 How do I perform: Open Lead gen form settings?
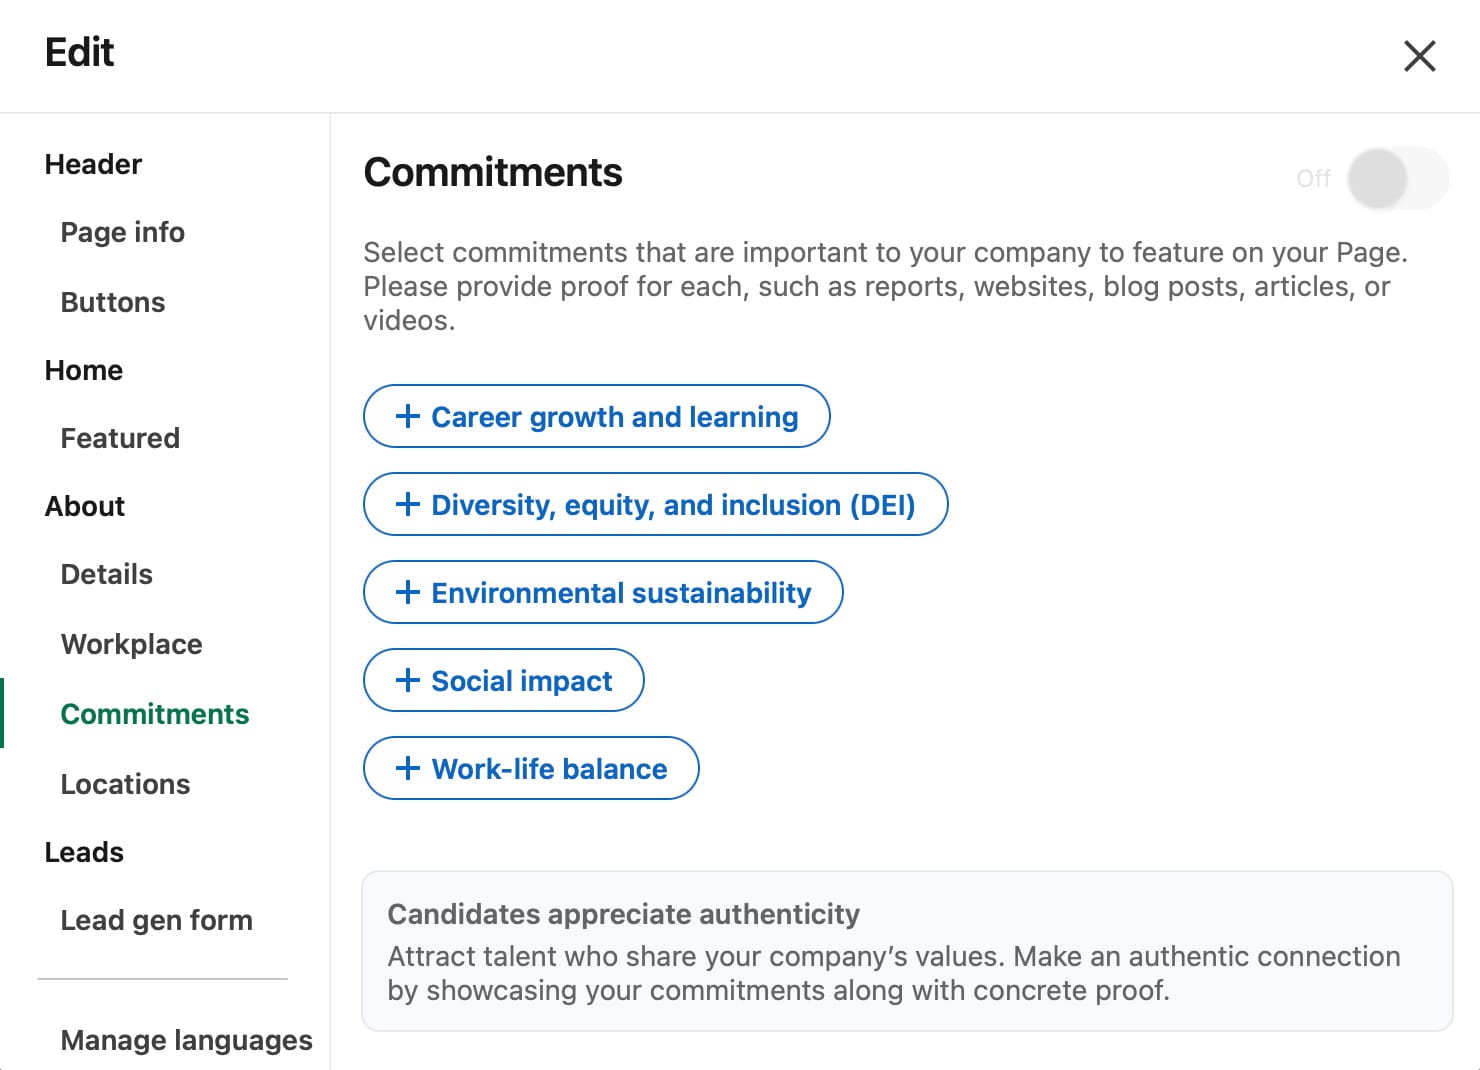157,920
